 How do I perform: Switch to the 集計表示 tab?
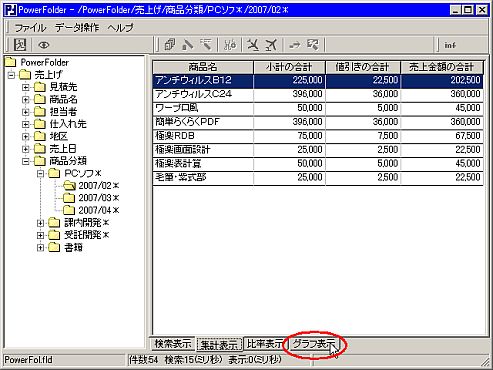tap(219, 345)
